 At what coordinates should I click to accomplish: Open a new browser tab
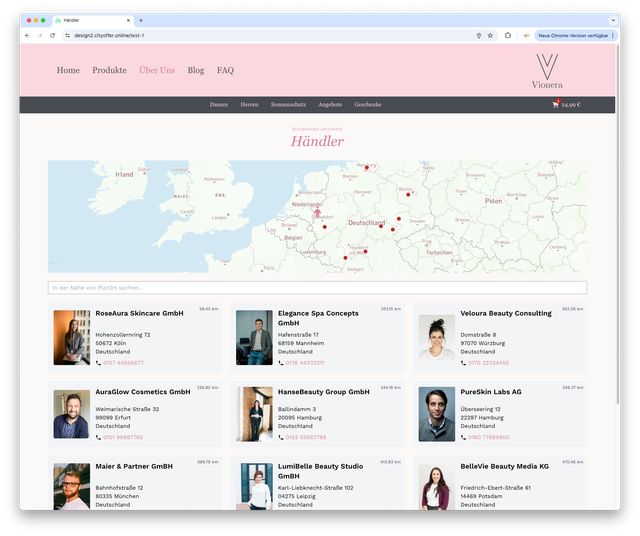point(141,20)
